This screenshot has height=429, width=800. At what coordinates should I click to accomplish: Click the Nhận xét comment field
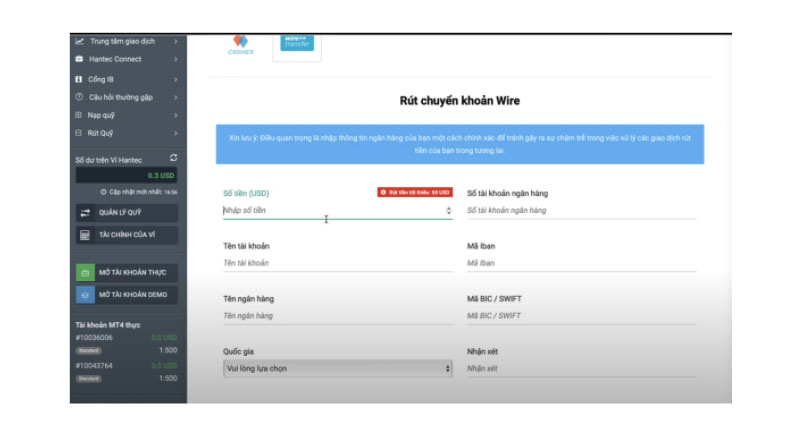click(x=582, y=368)
